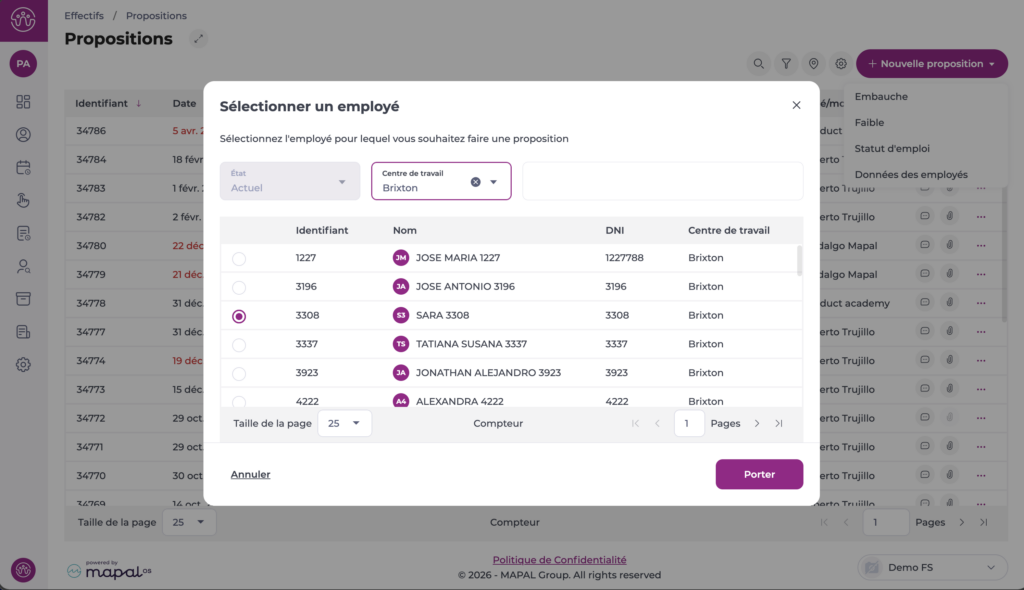Choose Embauche from the proposition menu

click(881, 97)
